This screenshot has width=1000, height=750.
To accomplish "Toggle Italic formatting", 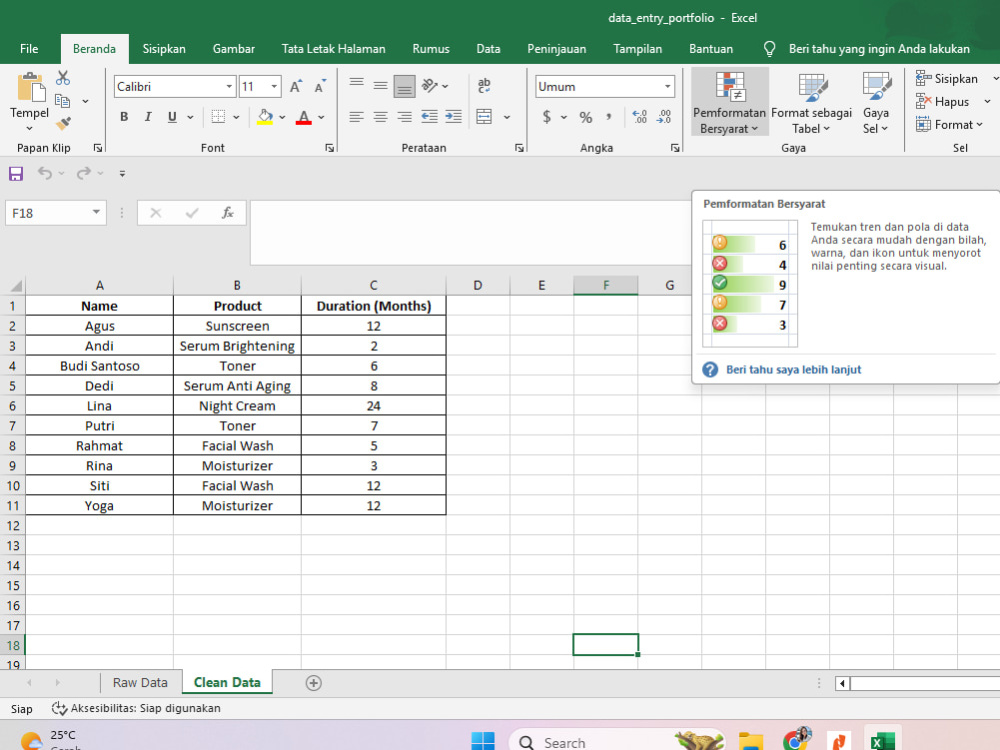I will (148, 117).
